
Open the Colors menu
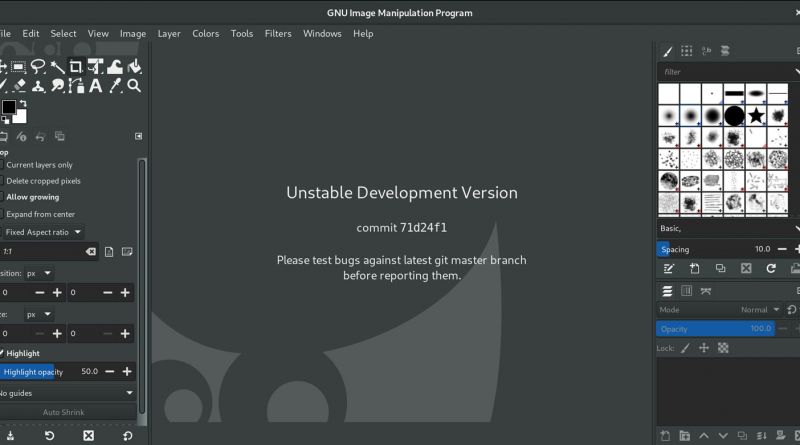tap(205, 33)
